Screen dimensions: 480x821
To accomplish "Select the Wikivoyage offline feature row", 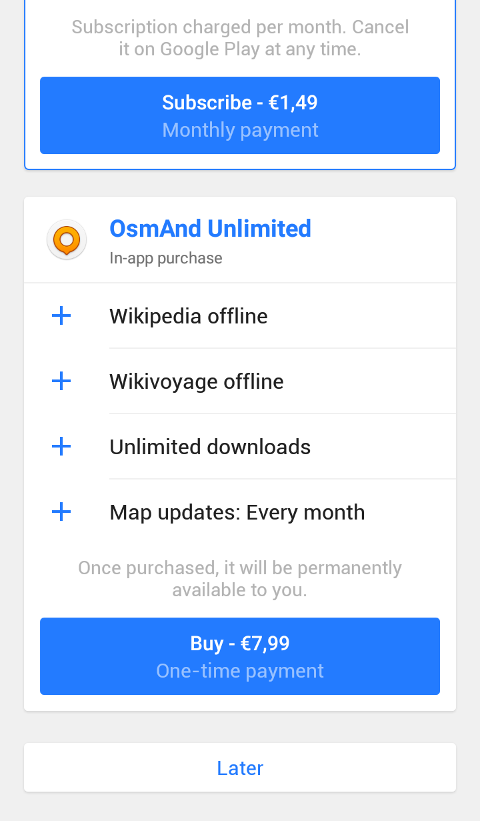I will point(240,381).
